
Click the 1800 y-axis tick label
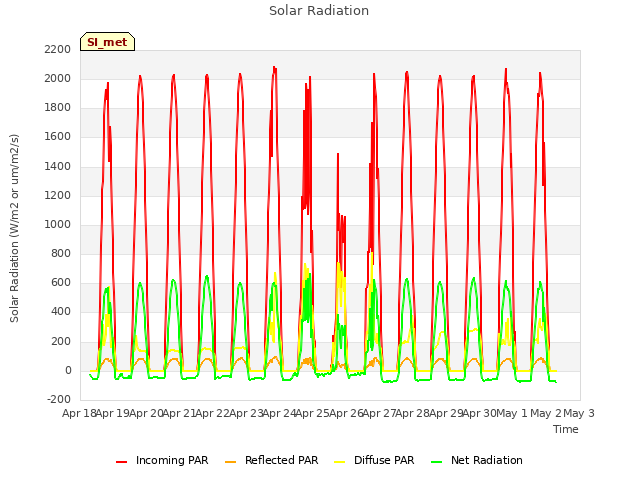pos(58,108)
